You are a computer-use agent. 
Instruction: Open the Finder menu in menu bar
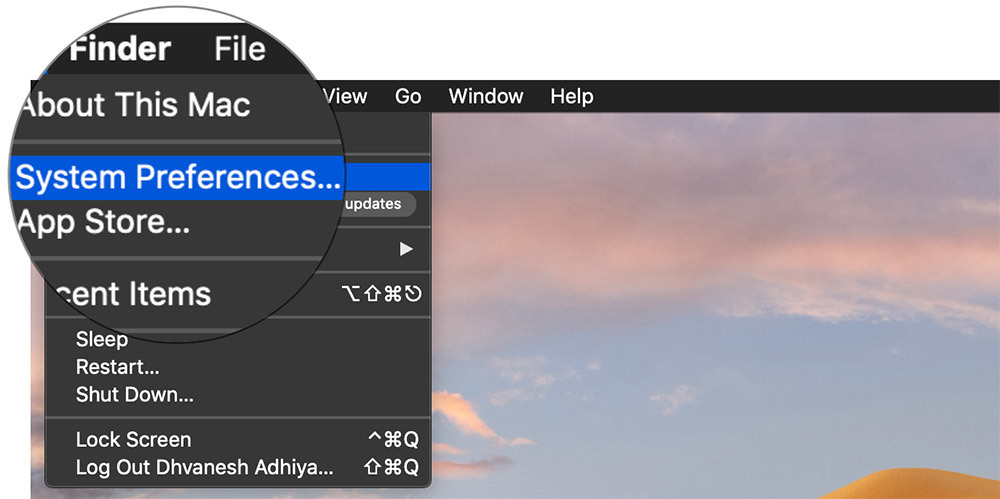(120, 49)
